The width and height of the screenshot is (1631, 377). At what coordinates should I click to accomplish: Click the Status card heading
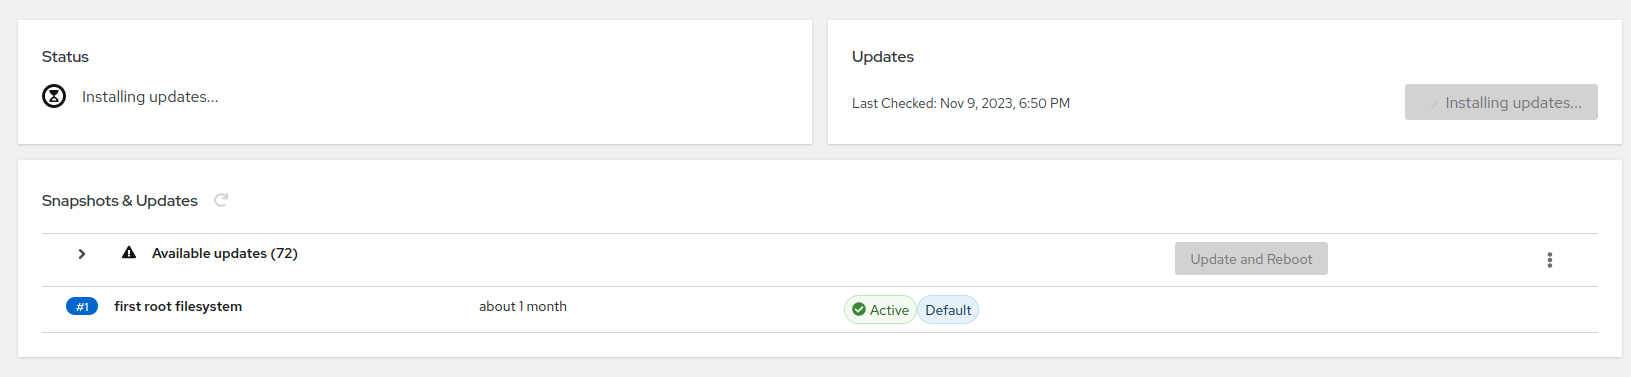coord(65,57)
